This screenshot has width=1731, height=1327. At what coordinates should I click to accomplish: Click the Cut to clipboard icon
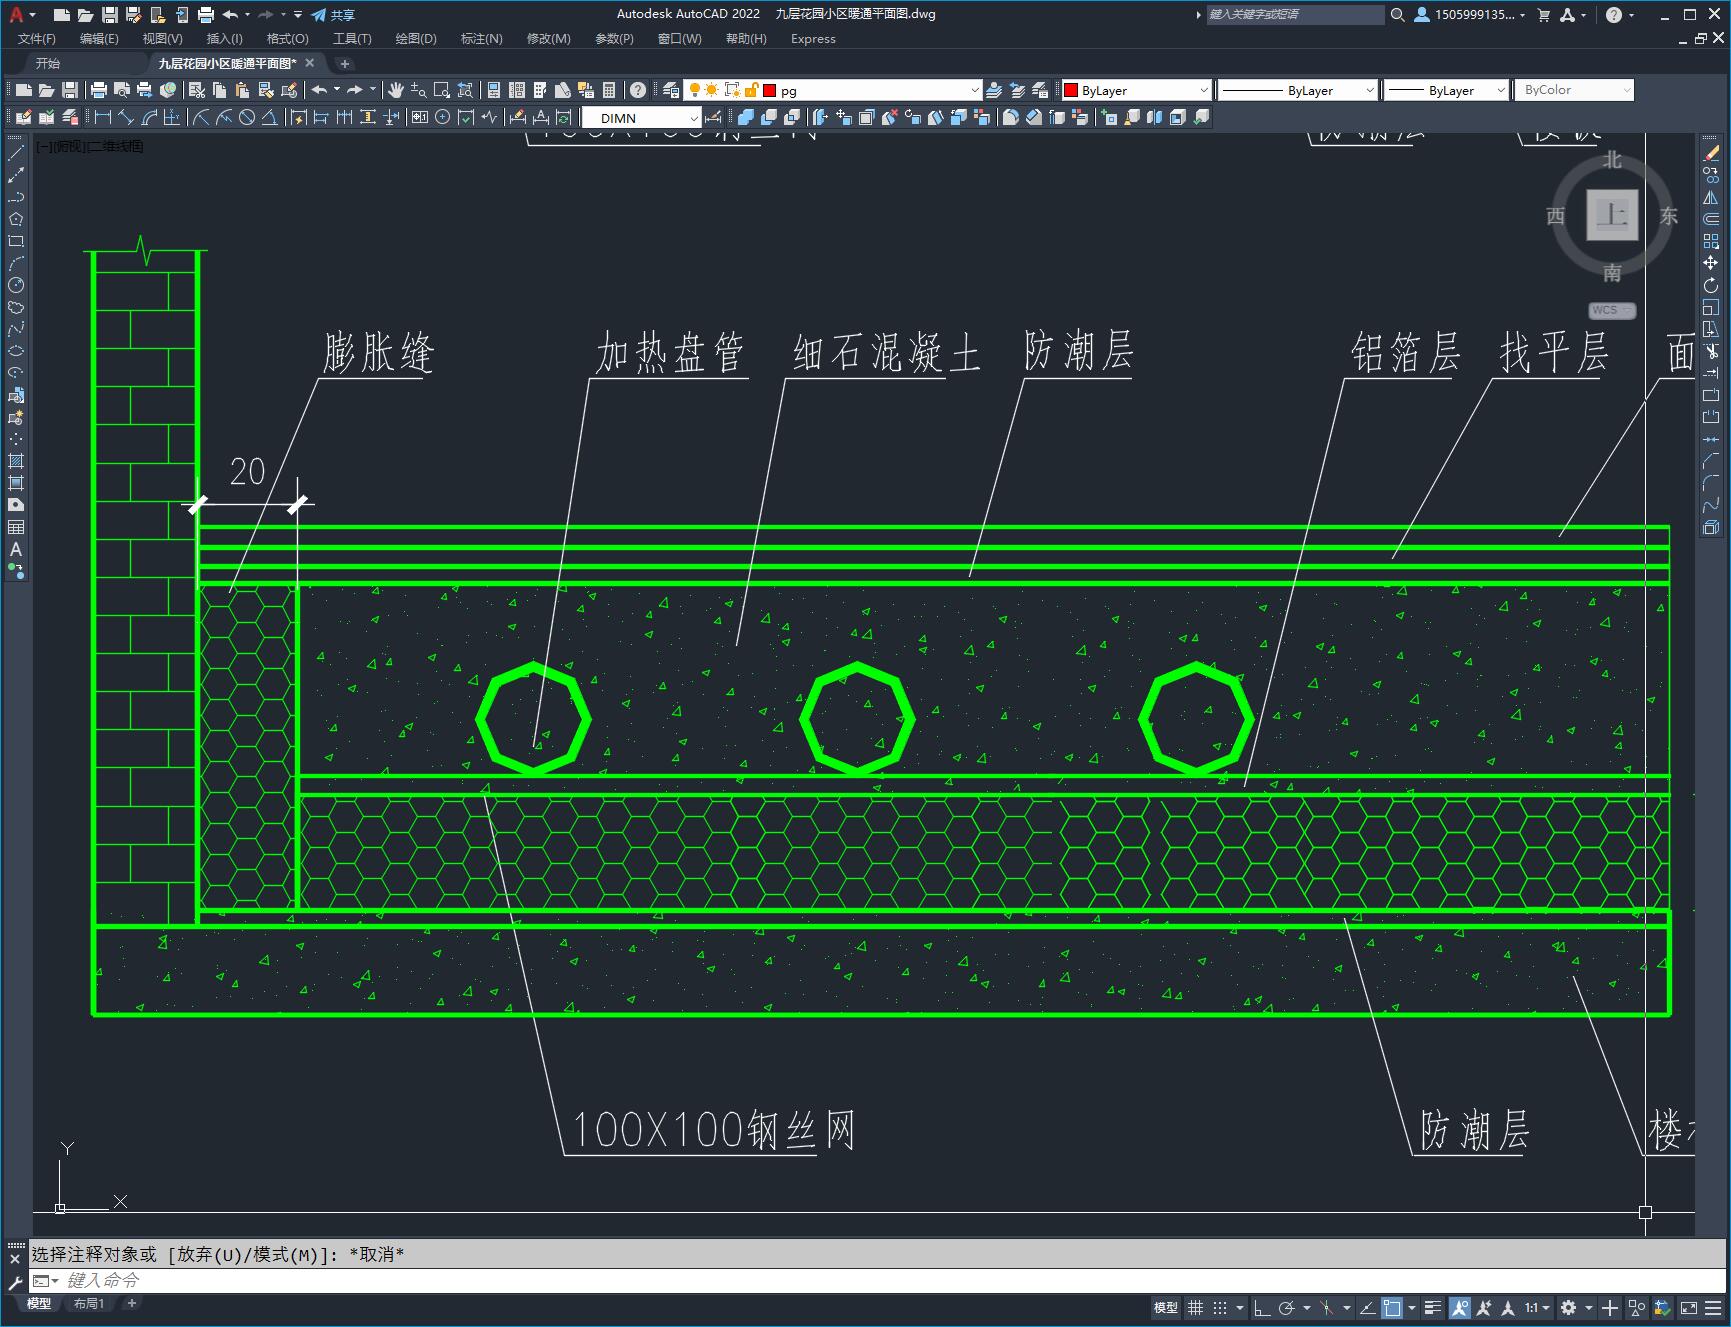[x=198, y=90]
